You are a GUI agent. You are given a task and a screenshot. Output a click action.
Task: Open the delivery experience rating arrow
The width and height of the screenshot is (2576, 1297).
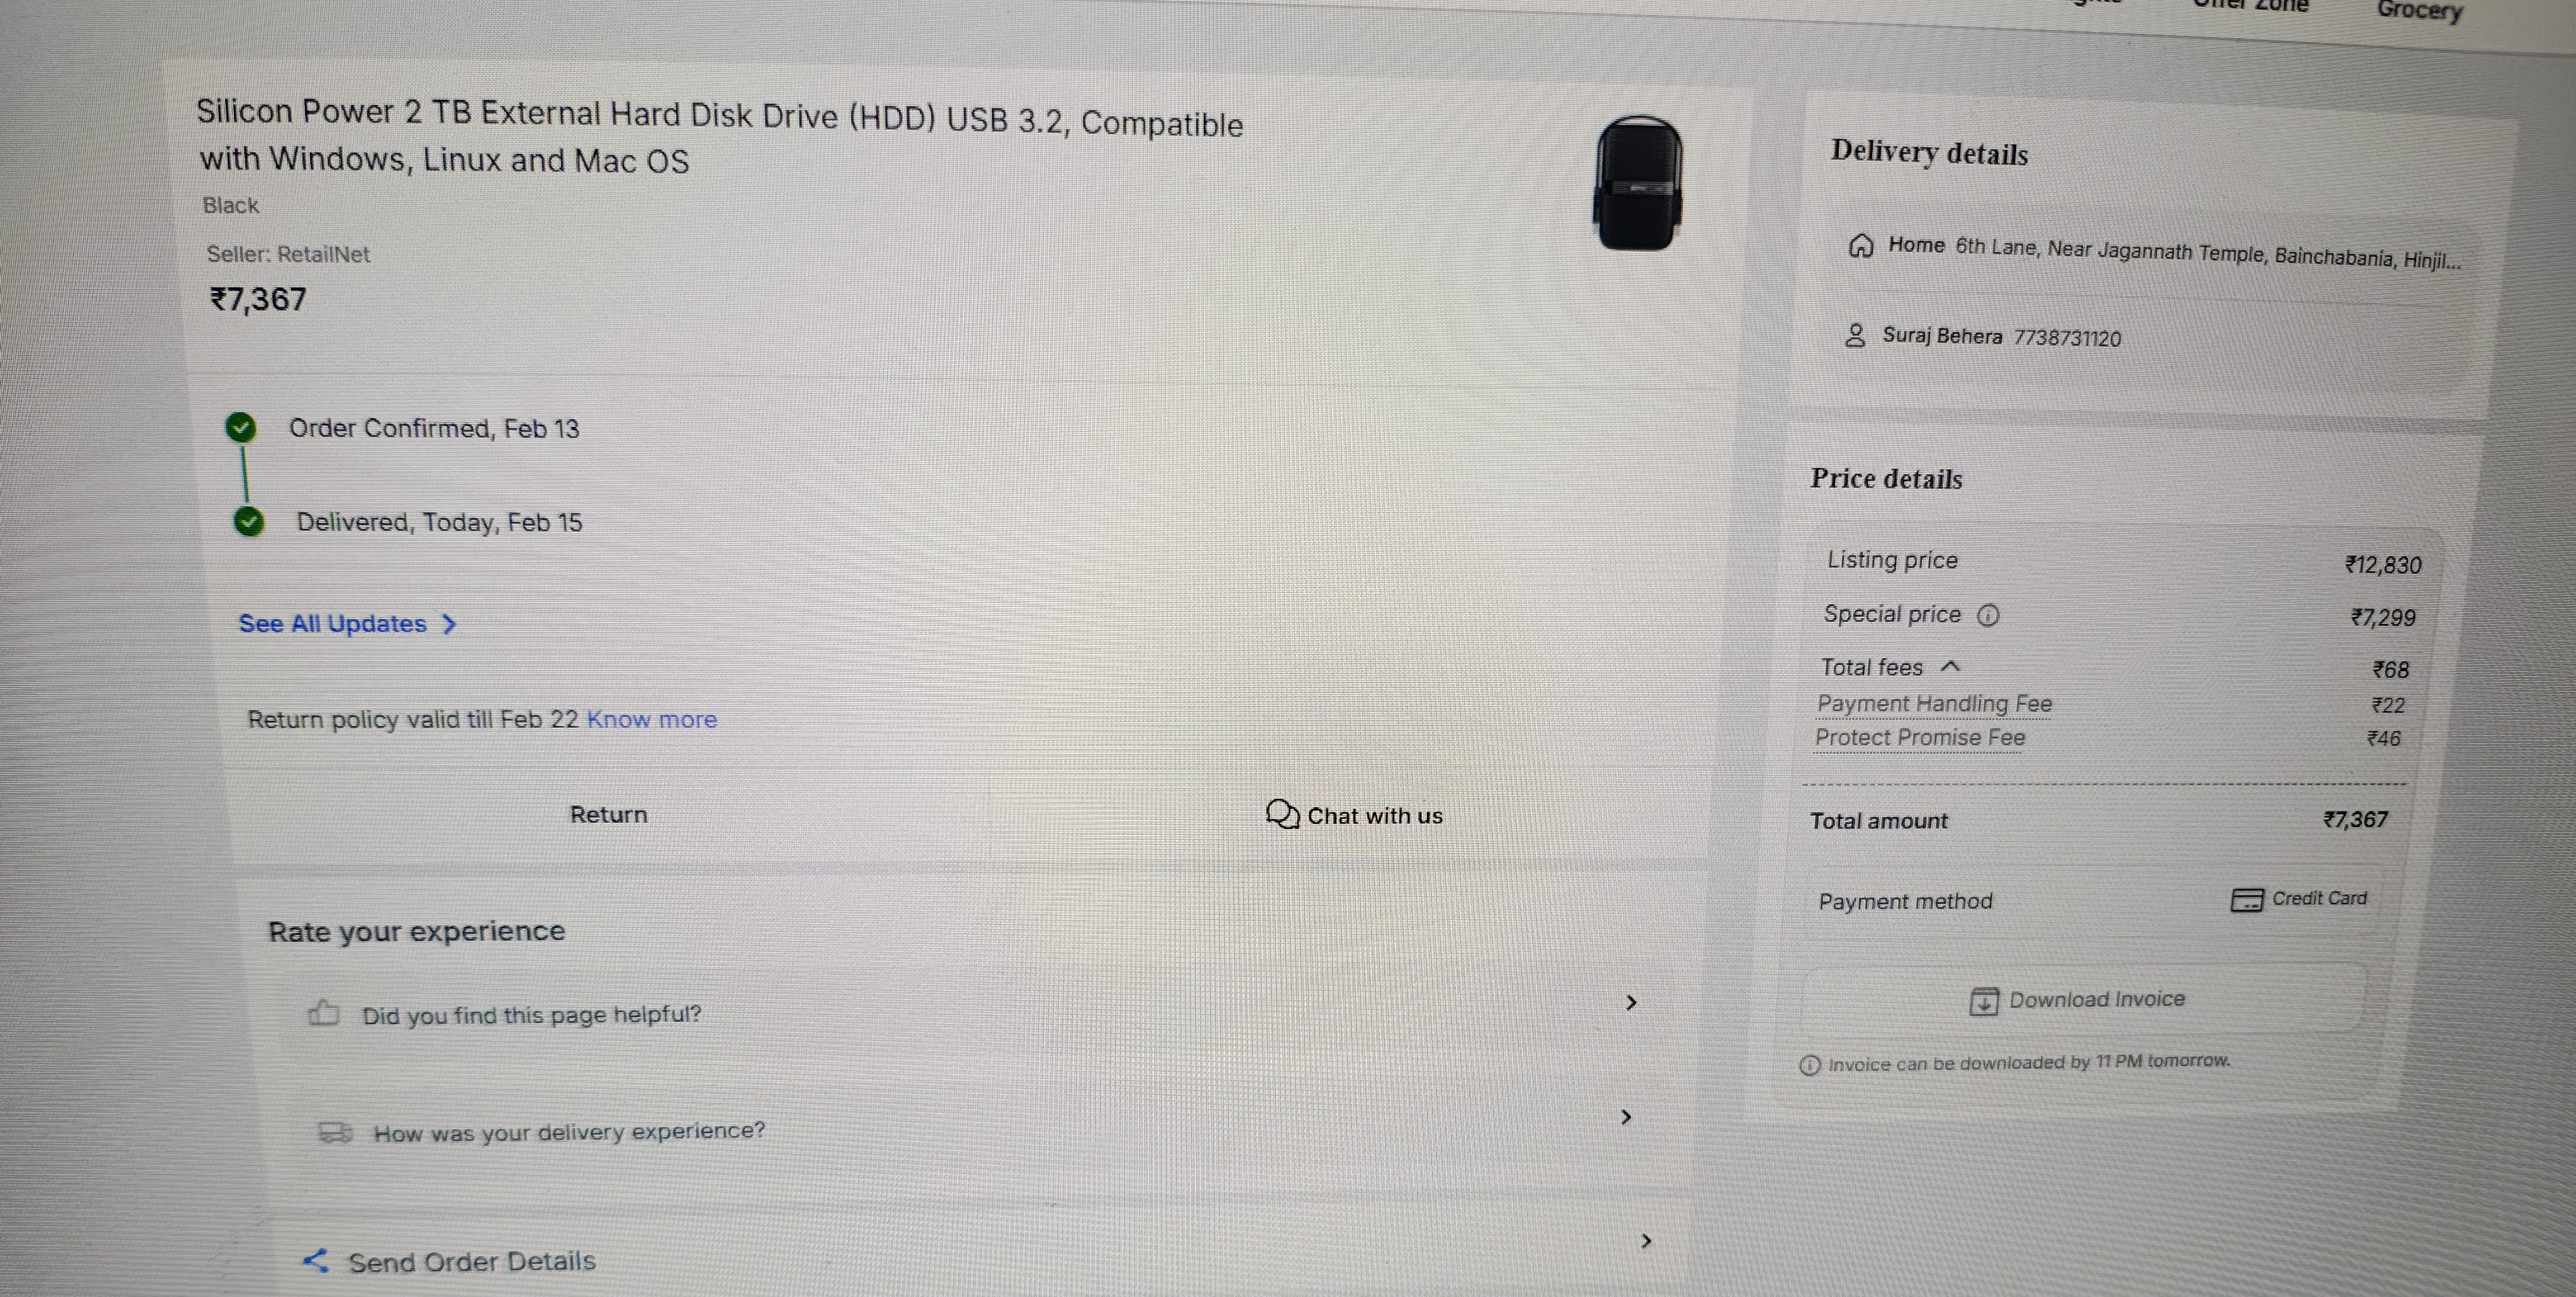click(1626, 1116)
